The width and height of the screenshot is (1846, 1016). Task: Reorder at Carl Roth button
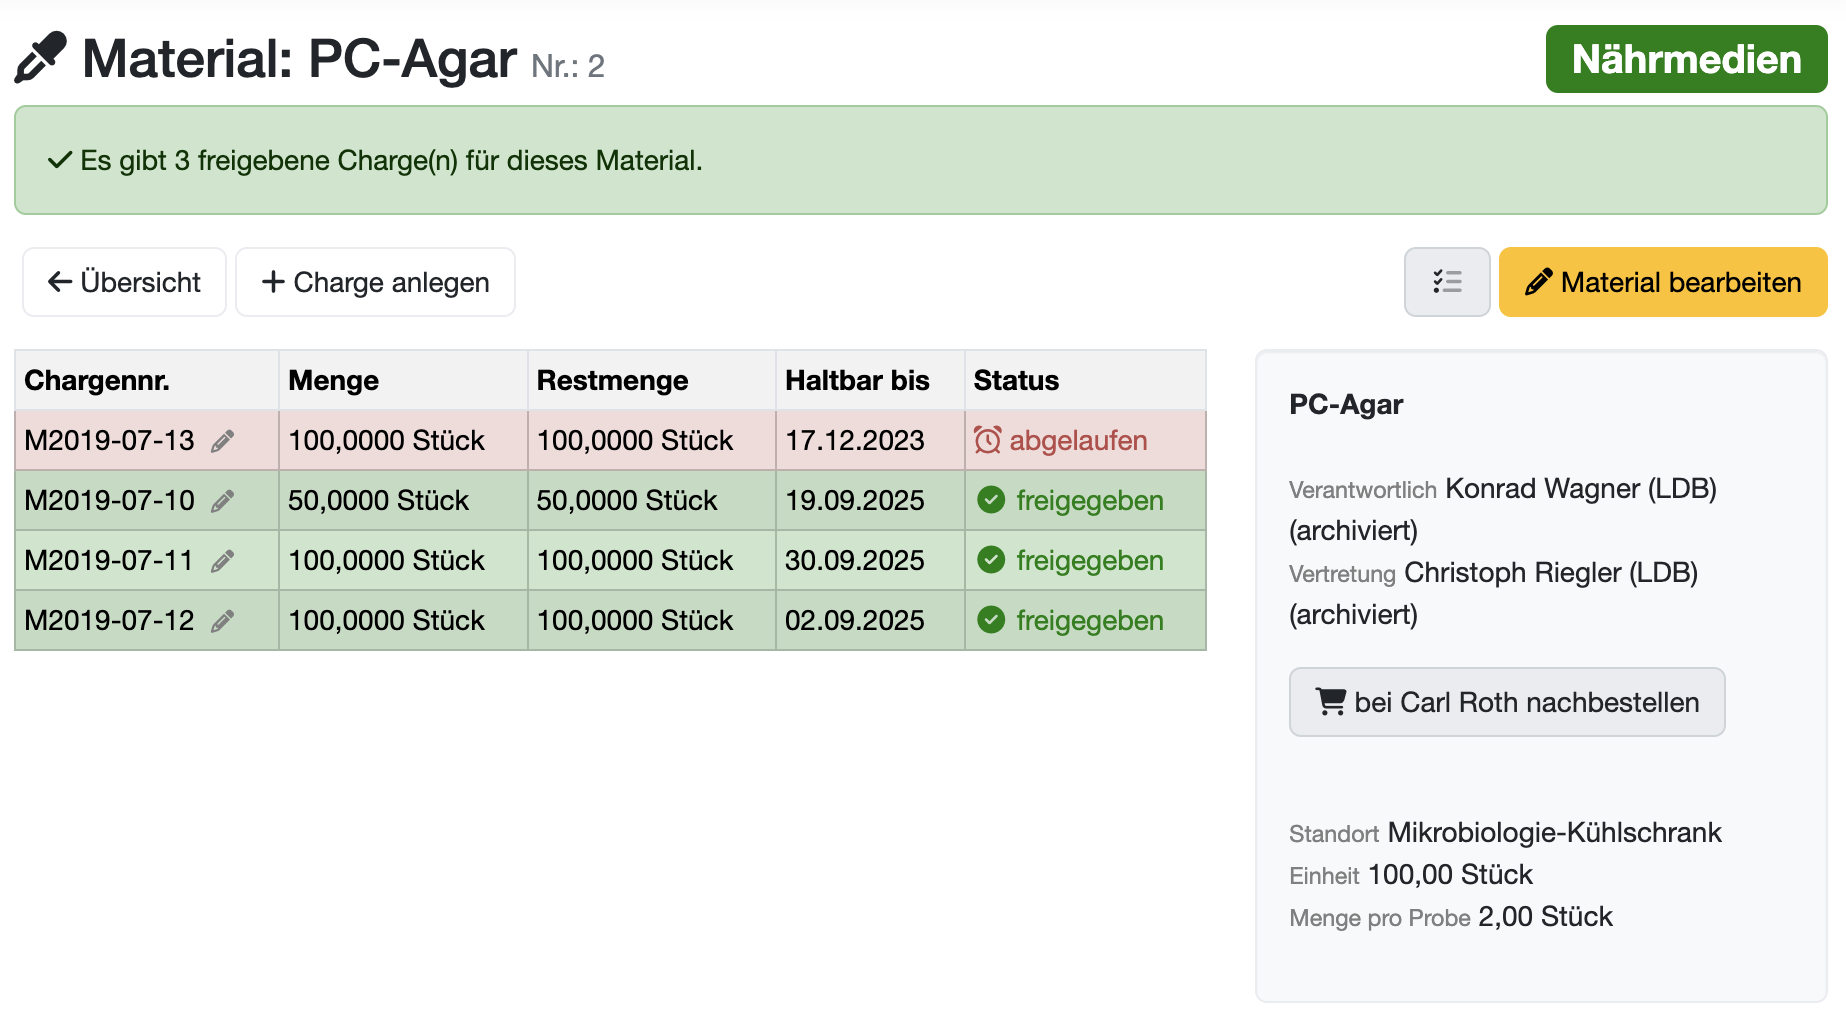(1506, 702)
